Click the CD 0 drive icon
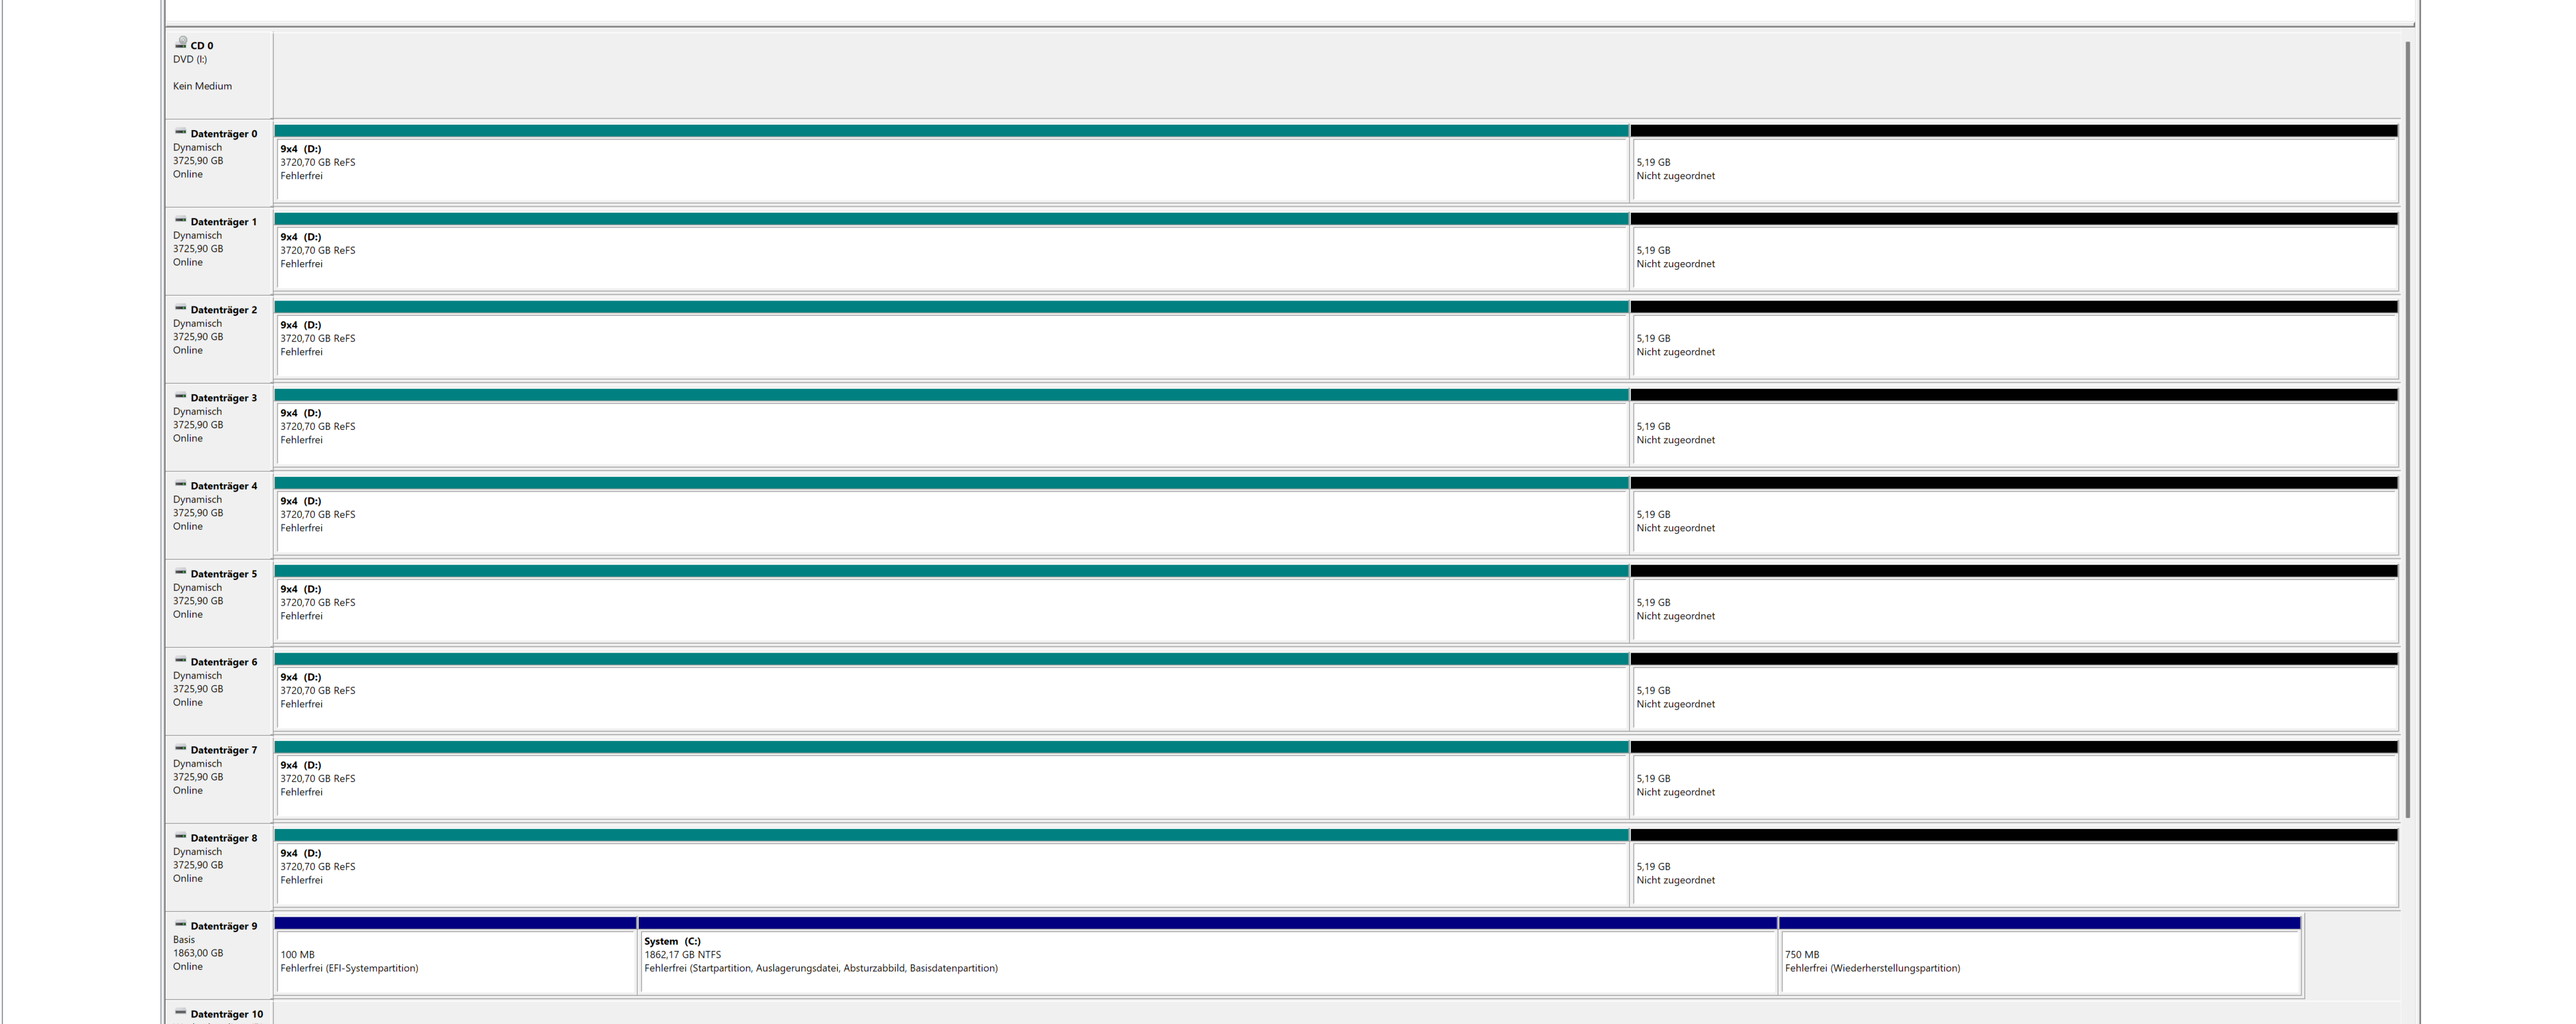 point(181,43)
